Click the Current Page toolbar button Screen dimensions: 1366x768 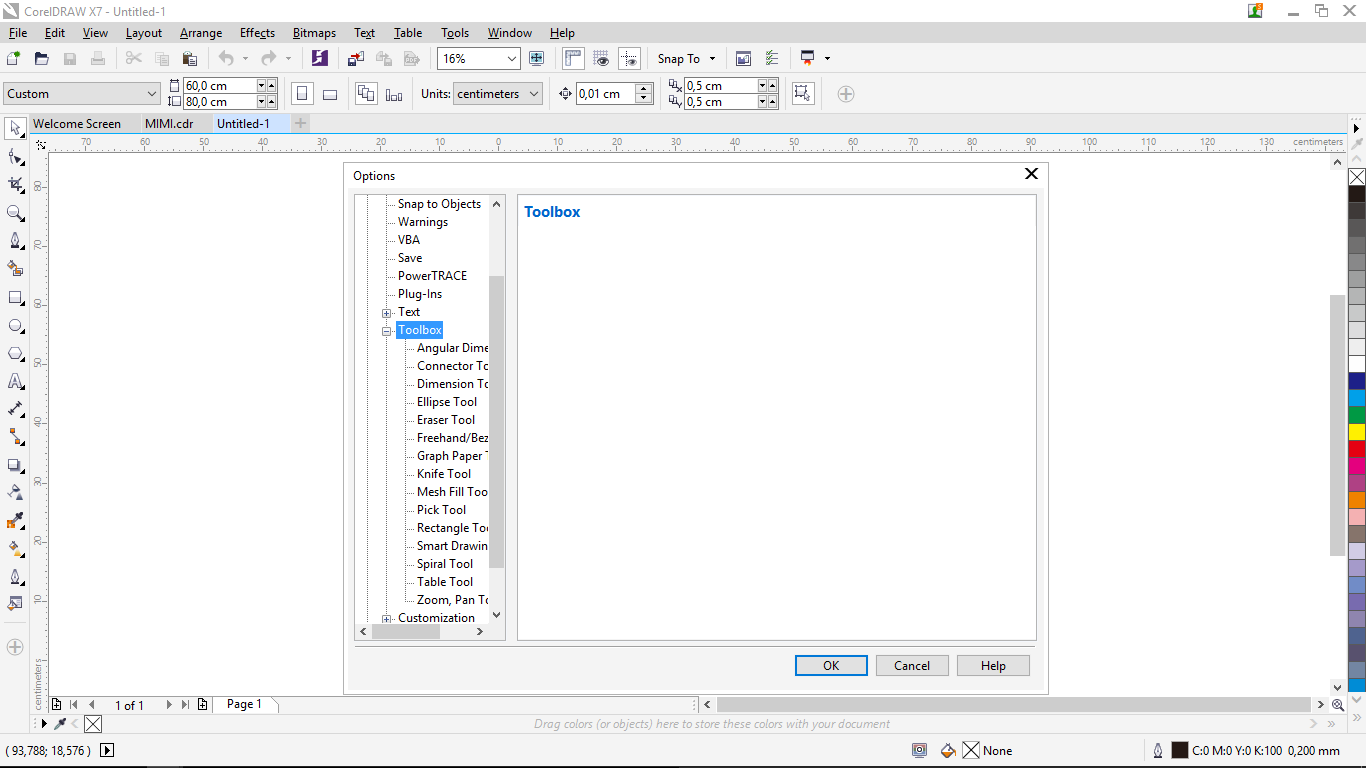394,94
